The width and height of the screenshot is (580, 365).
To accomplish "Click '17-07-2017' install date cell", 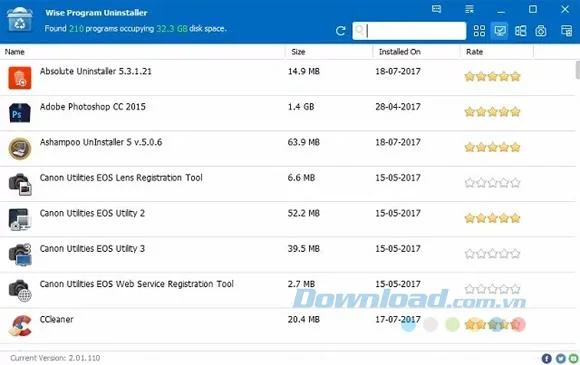I will [x=398, y=319].
